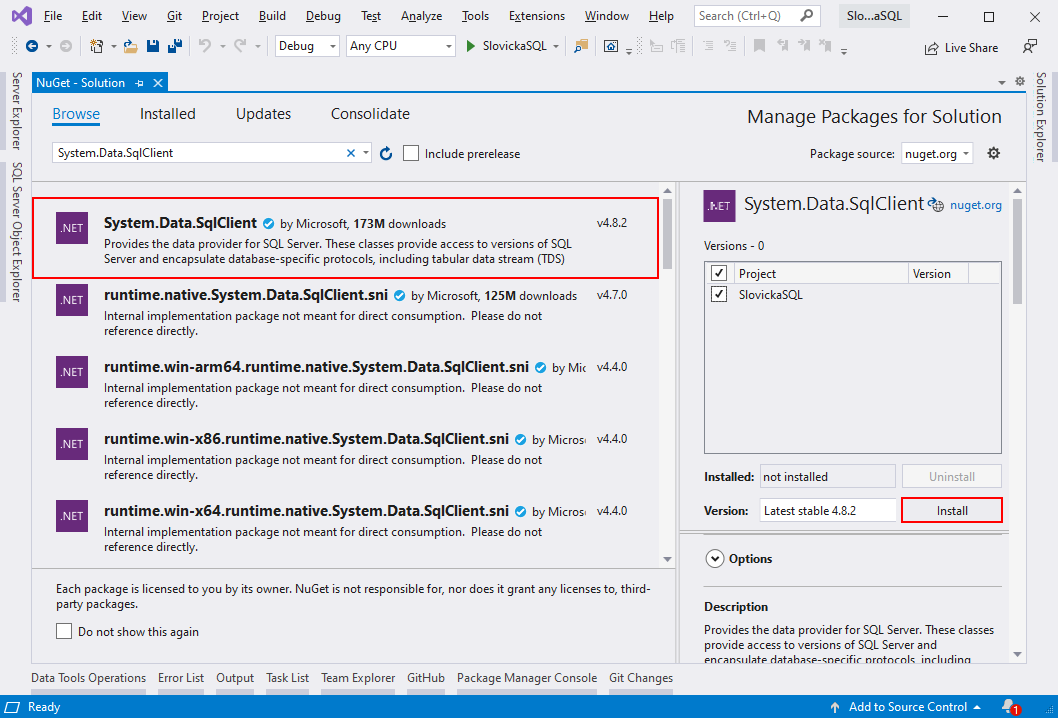This screenshot has height=718, width=1058.
Task: Close the NuGet - Solution tab
Action: point(157,83)
